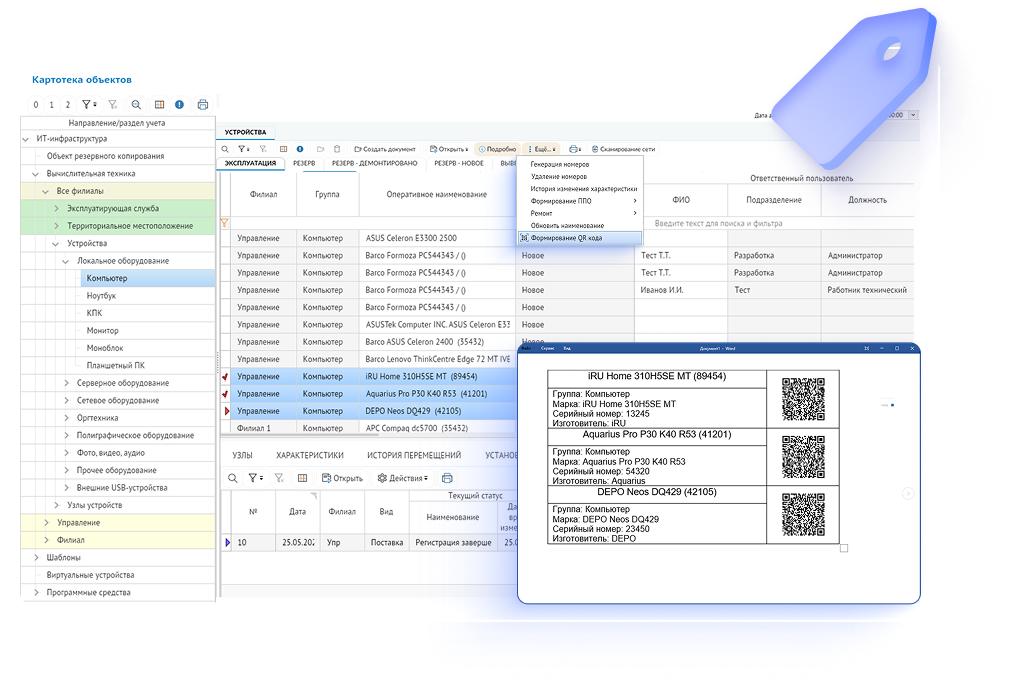
Task: Click tree level 0 button in Картотека toolbar
Action: tap(35, 104)
